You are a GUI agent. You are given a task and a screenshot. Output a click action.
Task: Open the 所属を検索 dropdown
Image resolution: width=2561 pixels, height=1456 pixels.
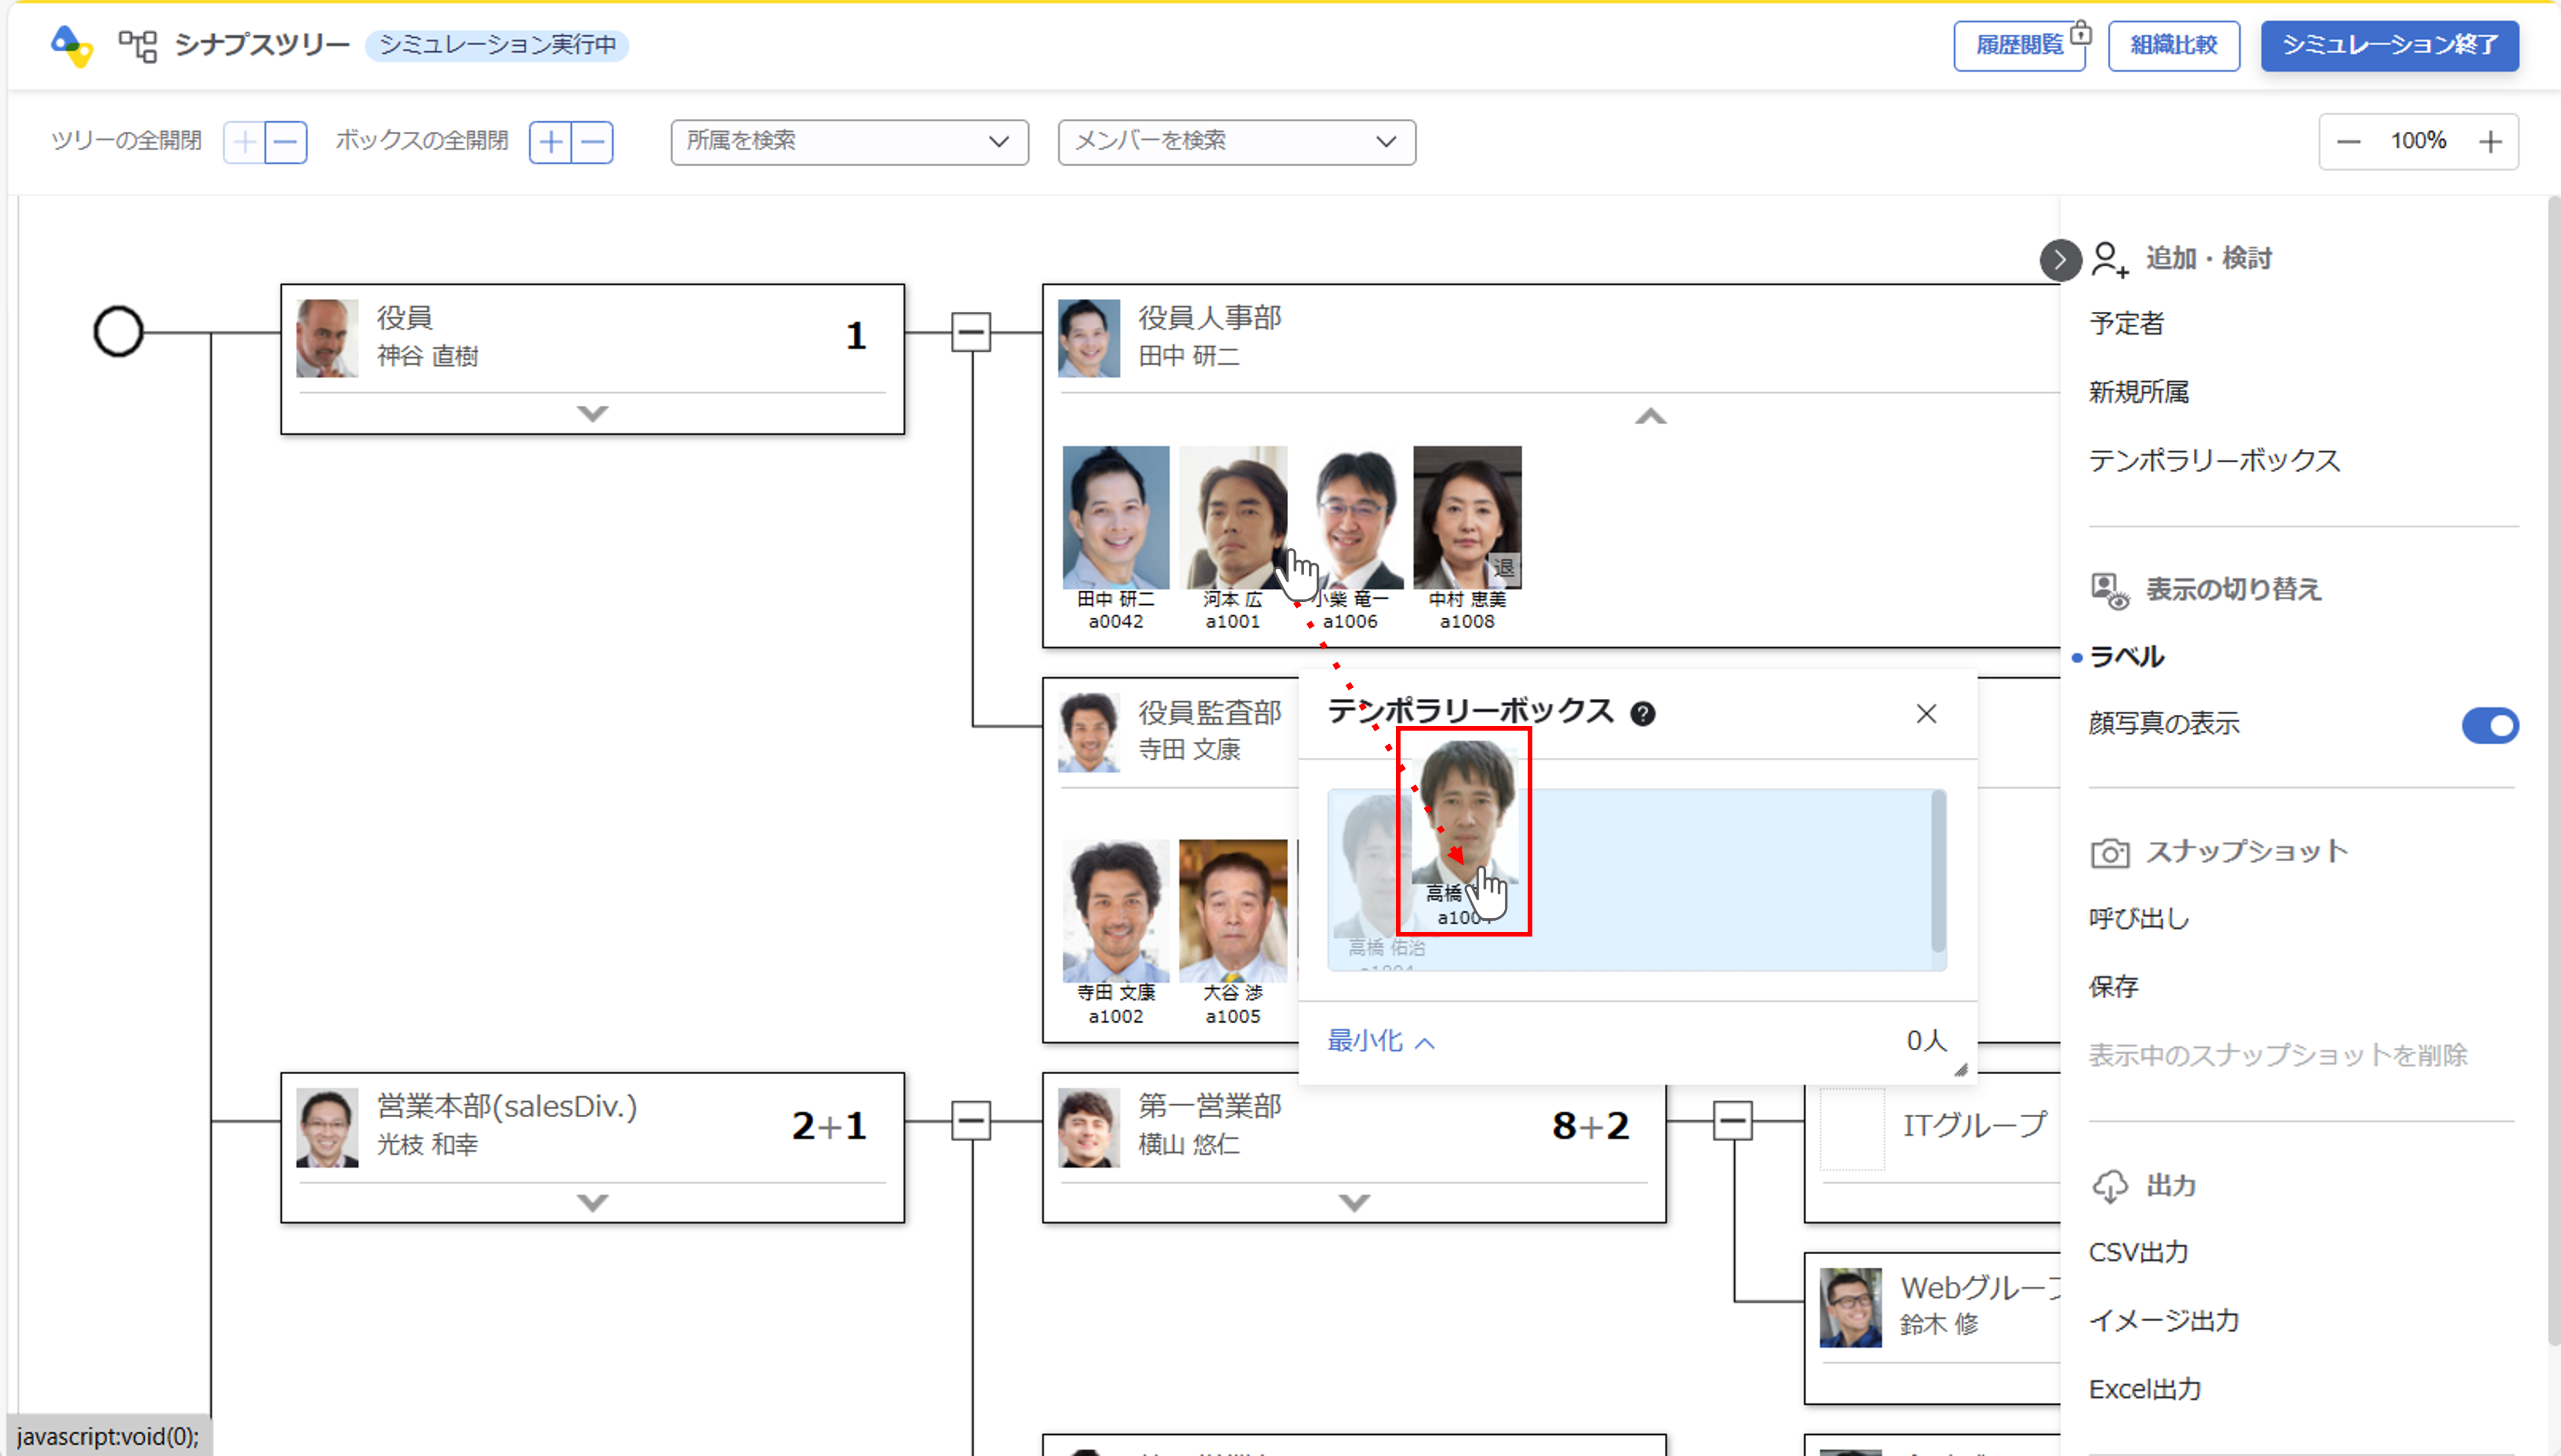[849, 142]
